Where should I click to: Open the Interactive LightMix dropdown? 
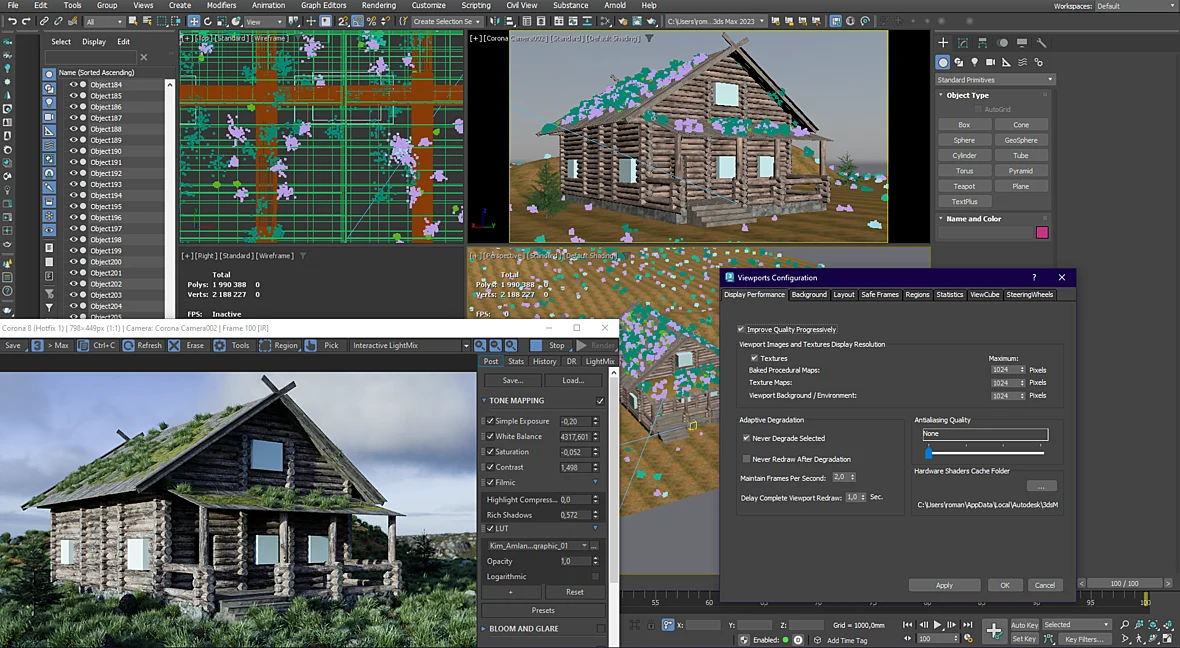[410, 345]
